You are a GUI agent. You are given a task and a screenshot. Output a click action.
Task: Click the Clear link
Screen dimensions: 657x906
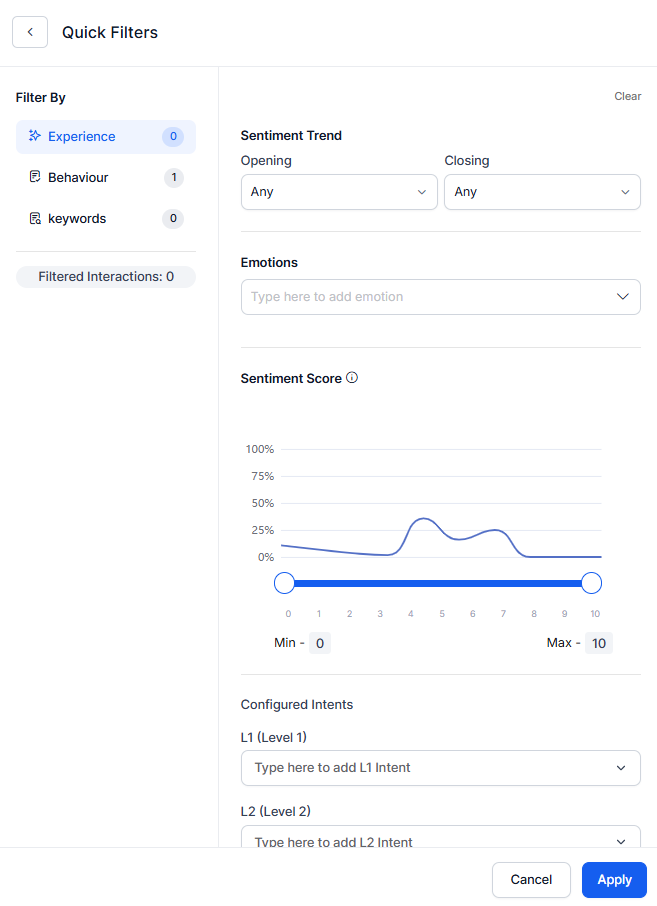(x=627, y=97)
